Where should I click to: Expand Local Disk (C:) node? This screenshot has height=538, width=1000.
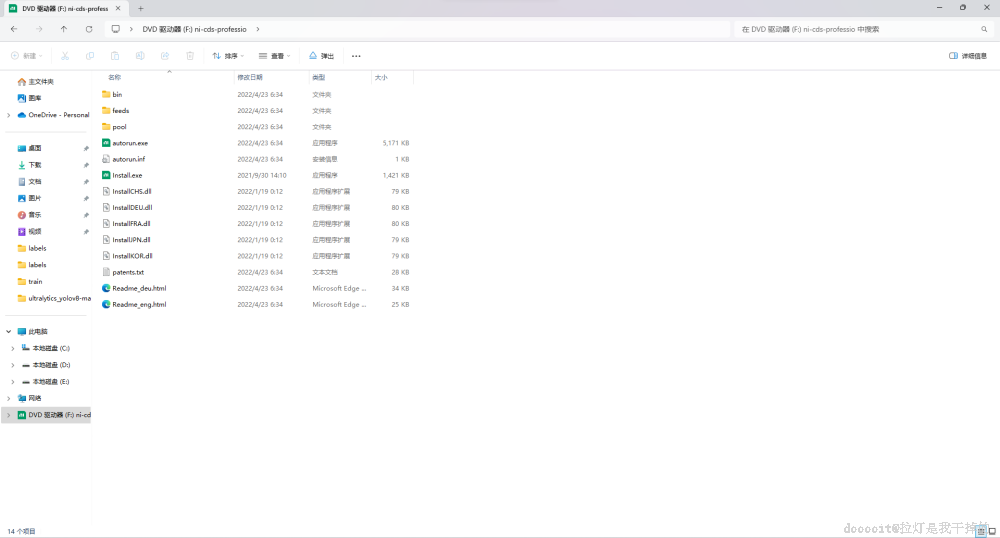13,348
